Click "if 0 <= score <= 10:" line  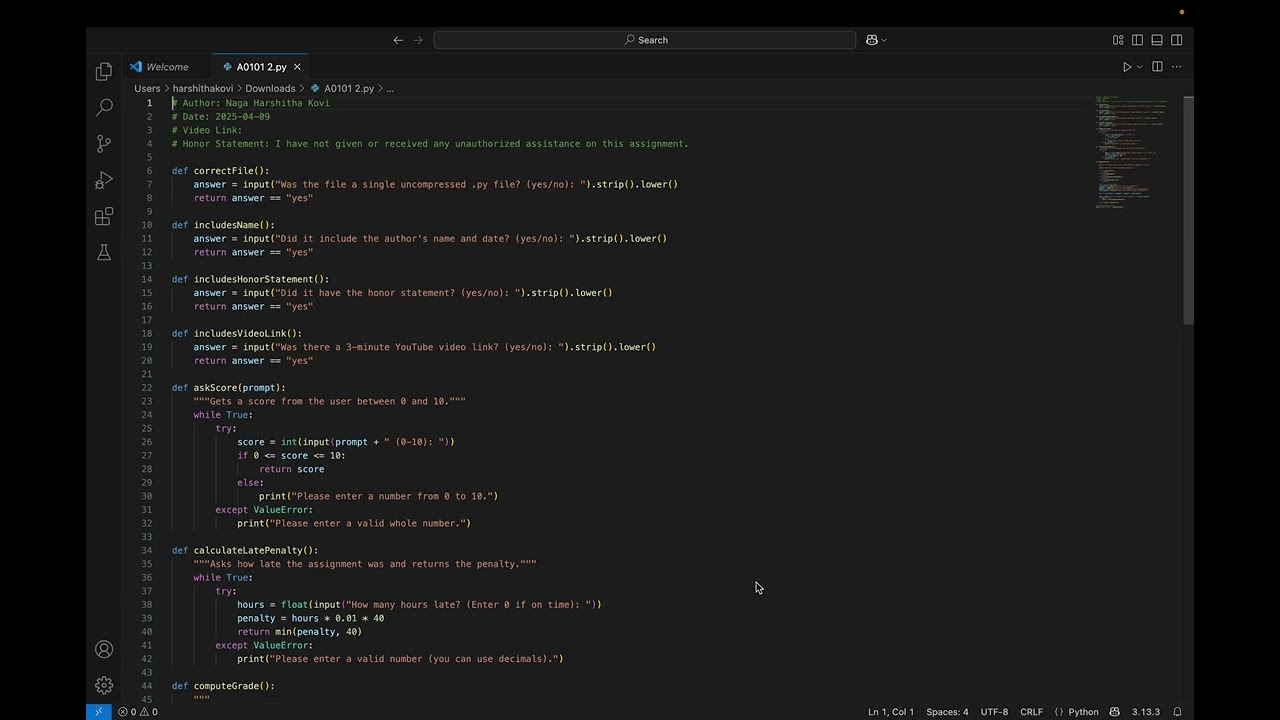tap(291, 455)
